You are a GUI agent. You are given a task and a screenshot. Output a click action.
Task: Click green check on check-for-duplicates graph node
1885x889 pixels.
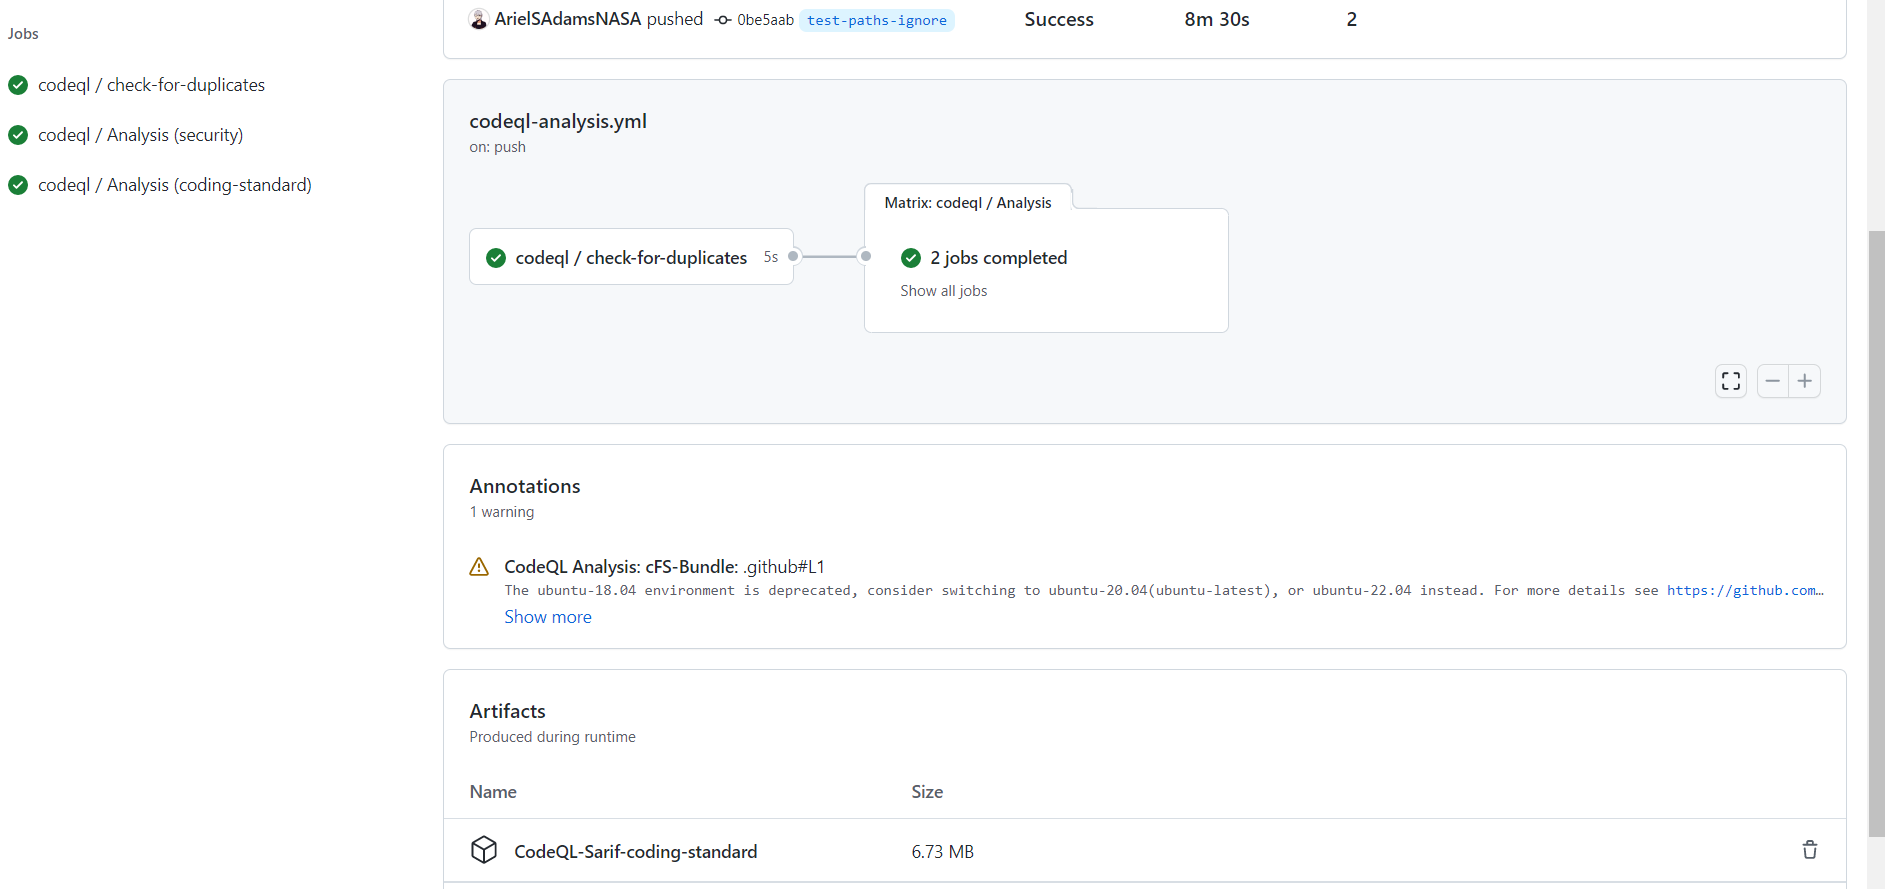496,258
